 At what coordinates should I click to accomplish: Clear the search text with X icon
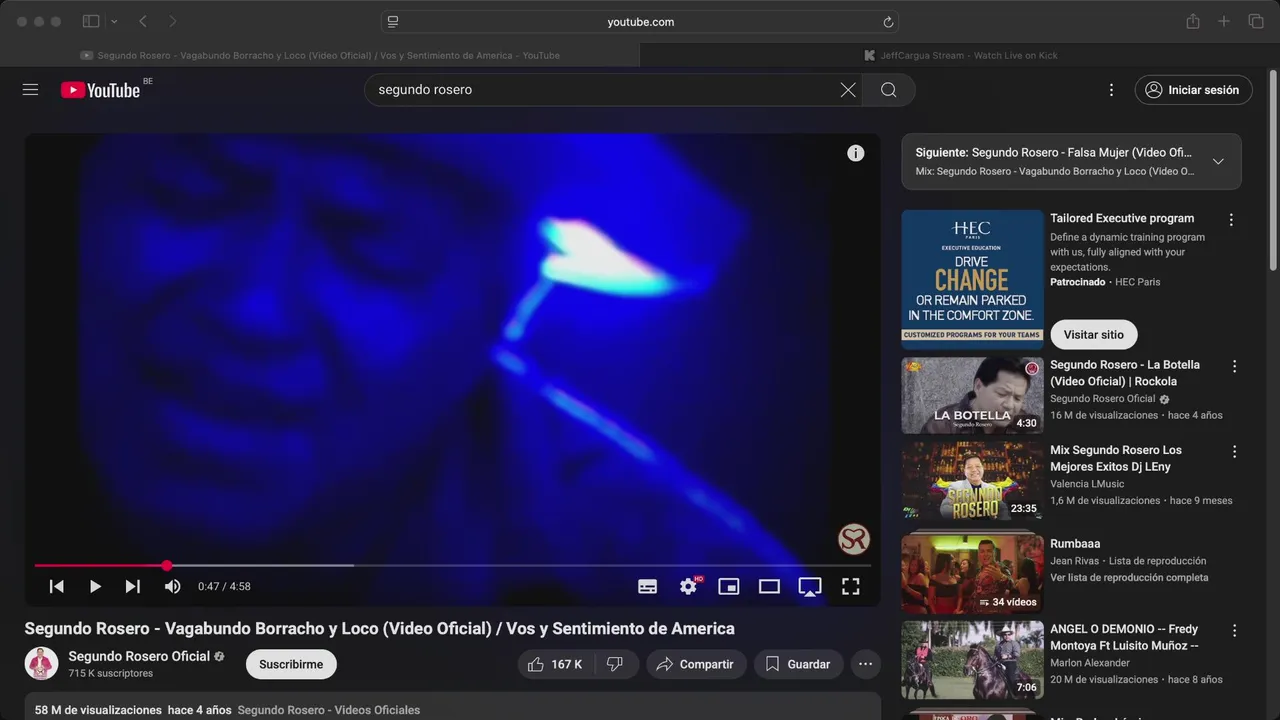click(848, 90)
